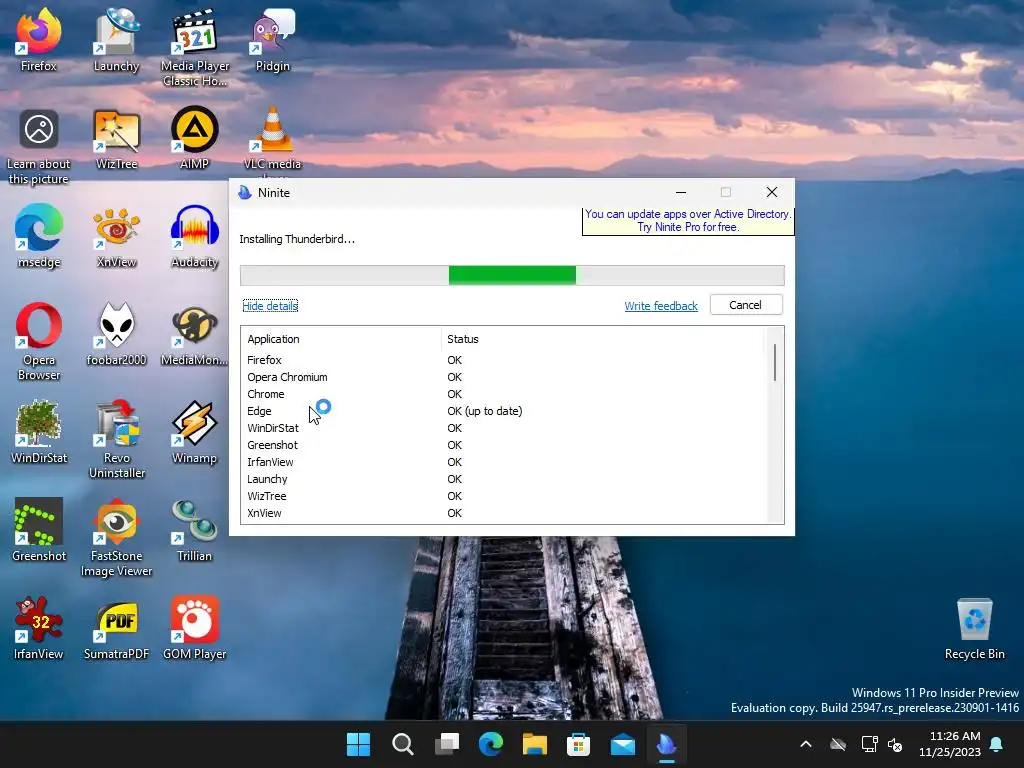1024x768 pixels.
Task: Click the network tray icon
Action: (869, 744)
